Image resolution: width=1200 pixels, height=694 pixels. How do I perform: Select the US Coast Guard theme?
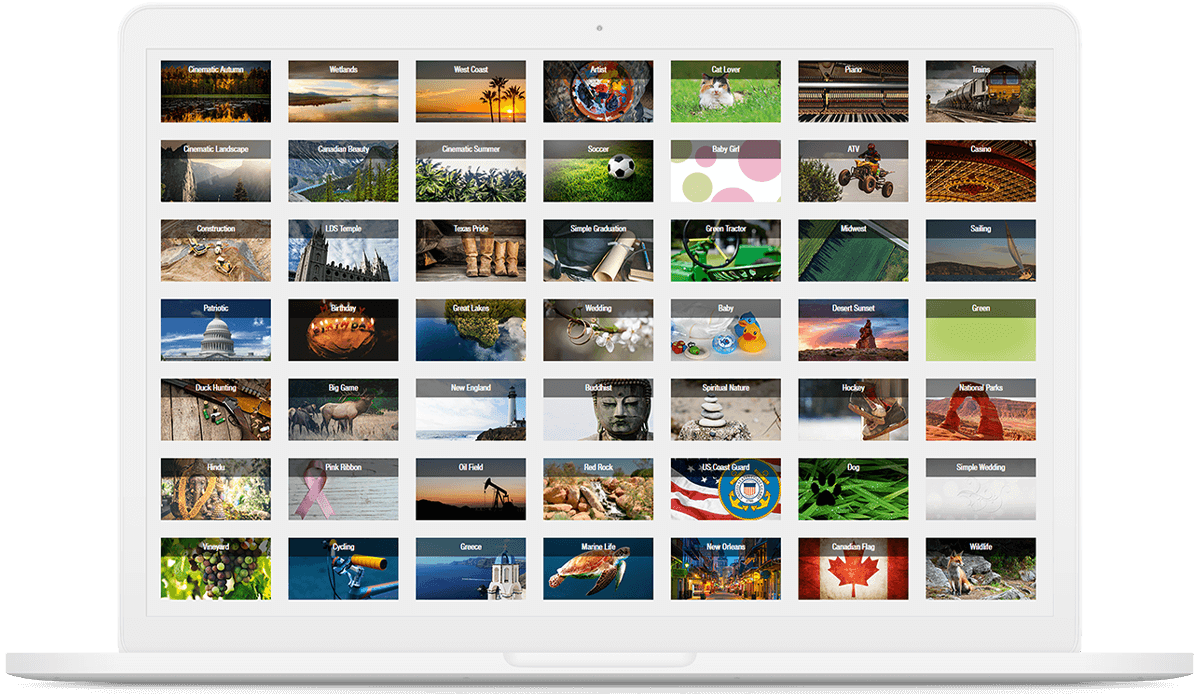pyautogui.click(x=725, y=489)
